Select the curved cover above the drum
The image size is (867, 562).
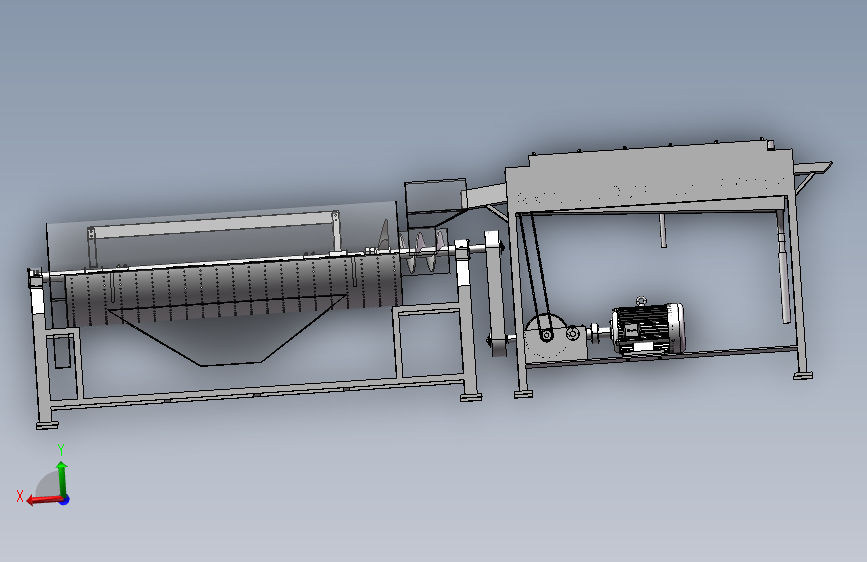221,235
